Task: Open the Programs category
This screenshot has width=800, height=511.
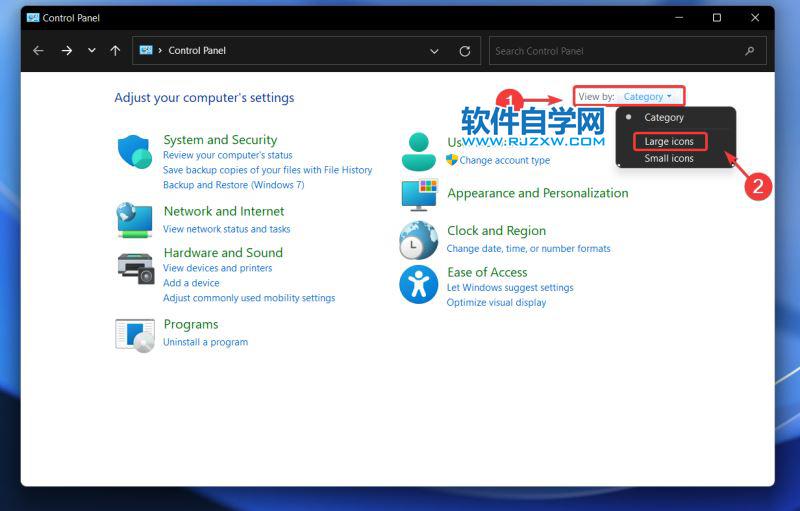Action: pos(191,324)
